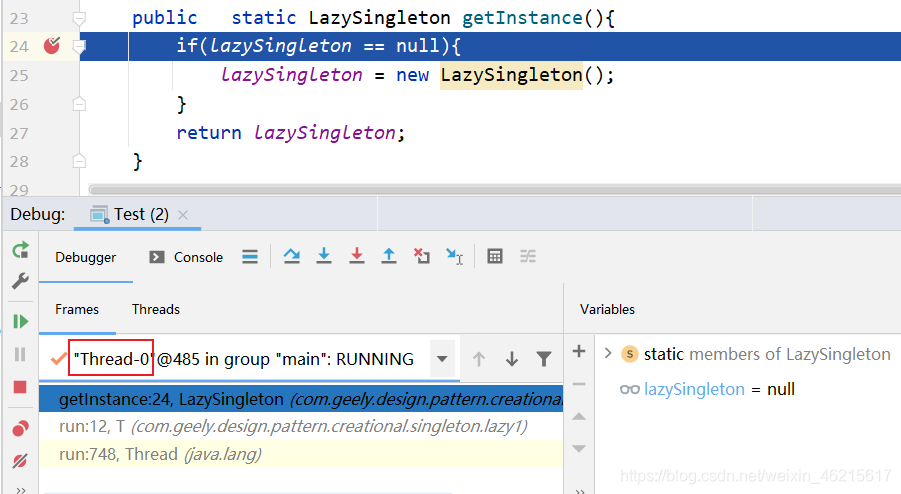Rerun the Test debug session
The image size is (901, 494).
(20, 250)
